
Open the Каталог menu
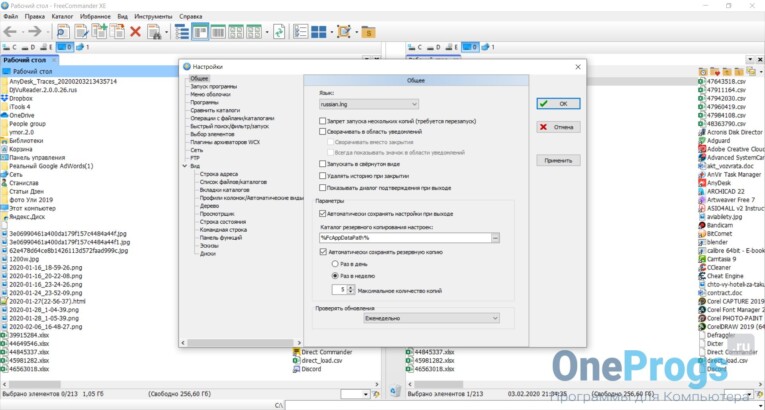pyautogui.click(x=62, y=17)
